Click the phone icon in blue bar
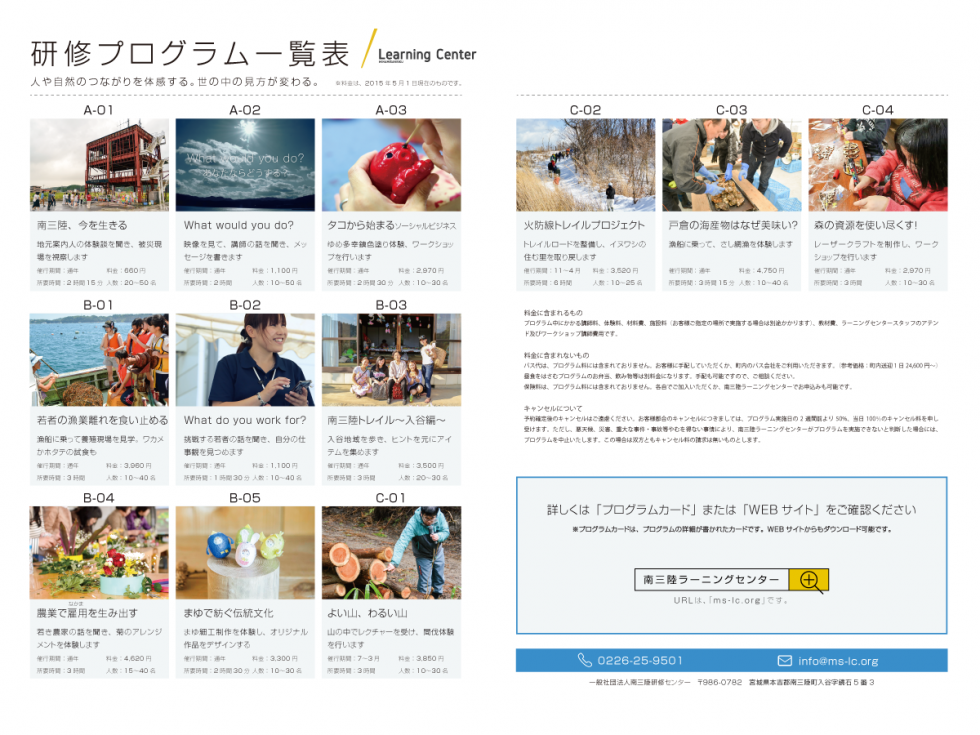 [x=585, y=661]
